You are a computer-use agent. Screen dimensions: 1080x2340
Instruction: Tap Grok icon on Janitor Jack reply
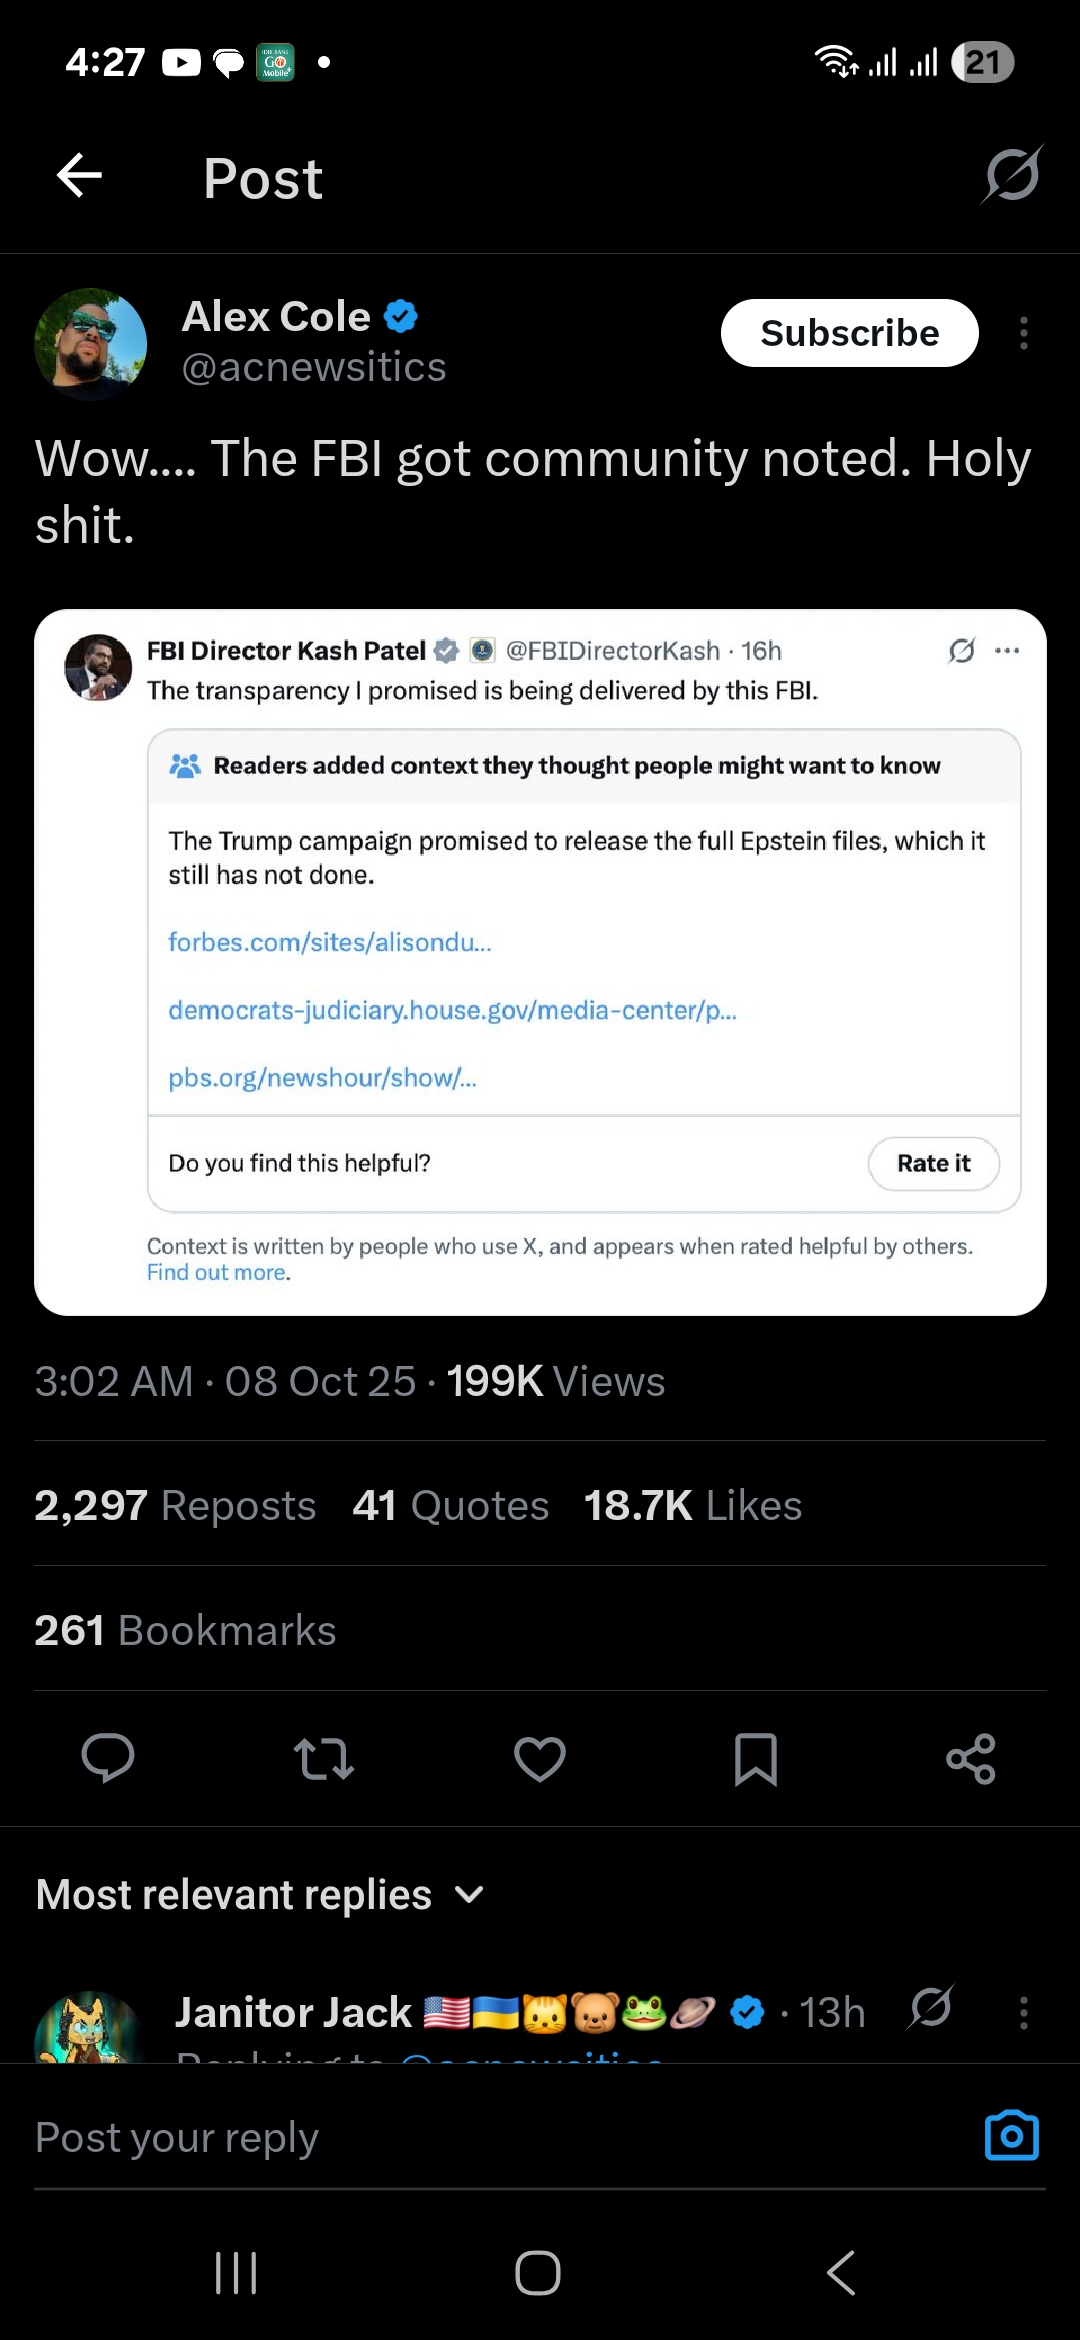click(x=931, y=2008)
